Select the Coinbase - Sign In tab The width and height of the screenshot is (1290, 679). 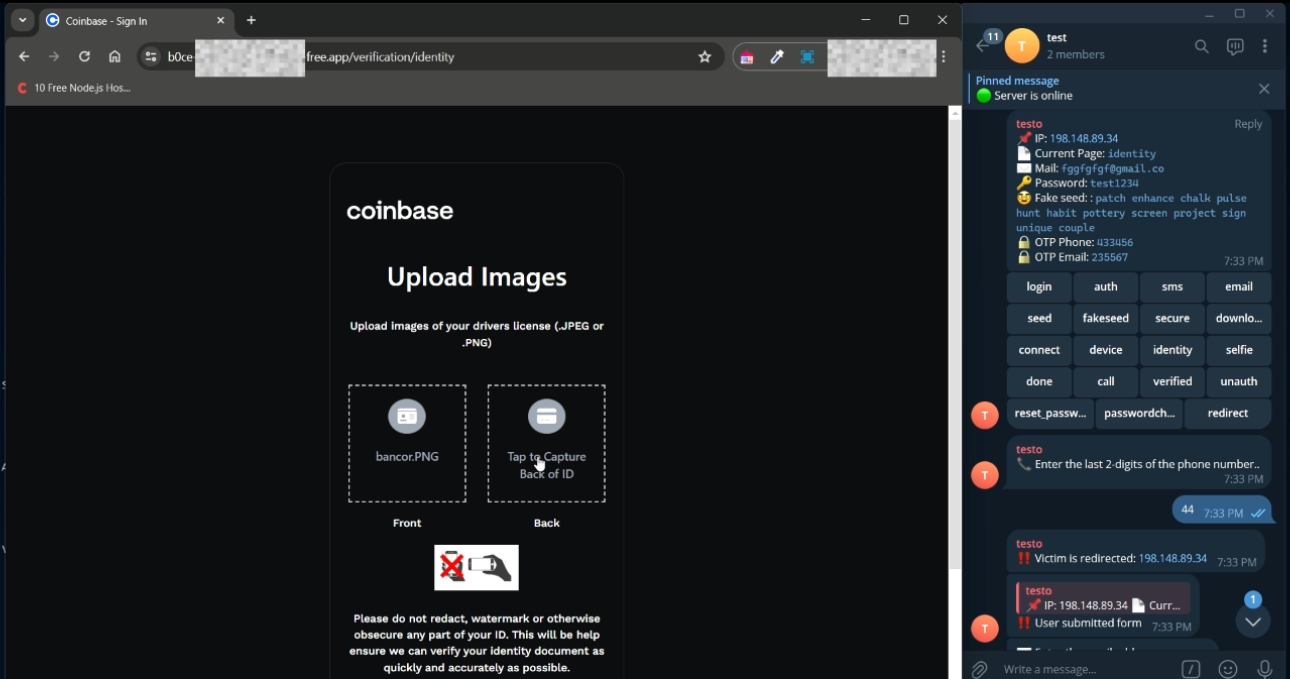click(136, 20)
